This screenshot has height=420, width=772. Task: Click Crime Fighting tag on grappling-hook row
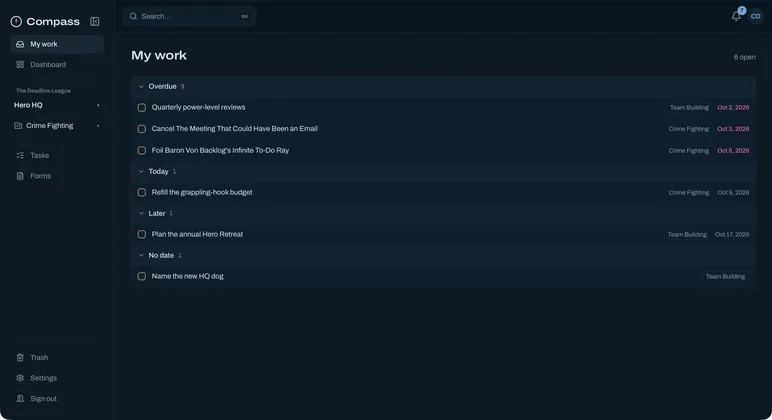click(688, 193)
